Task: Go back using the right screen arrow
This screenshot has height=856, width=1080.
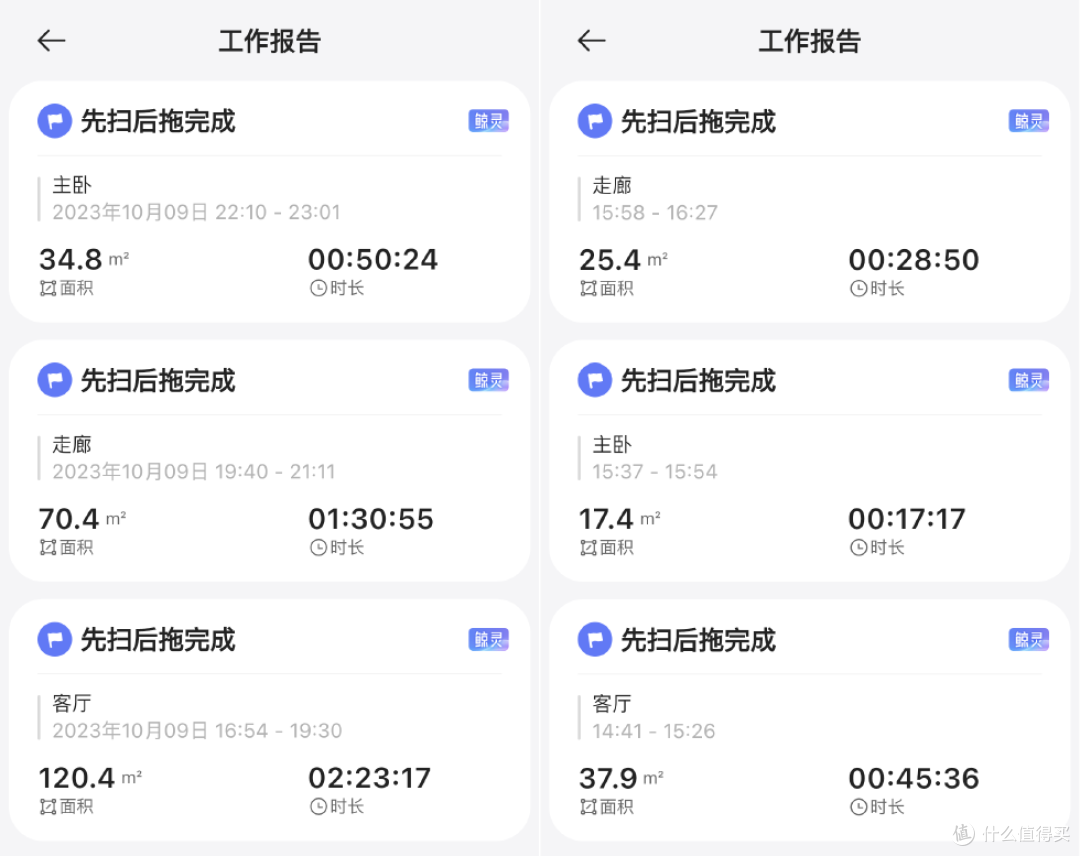Action: pyautogui.click(x=591, y=41)
